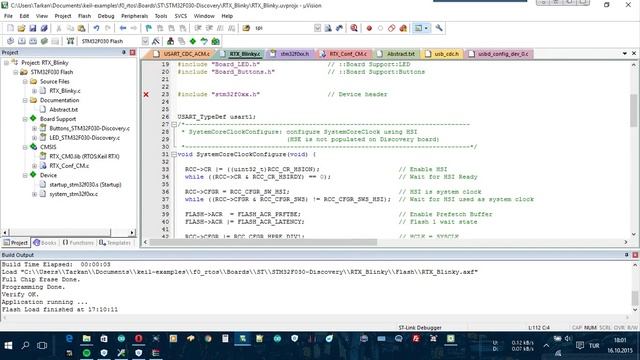640x360 pixels.
Task: Switch to the usb_cdc.h editor tab
Action: (442, 54)
